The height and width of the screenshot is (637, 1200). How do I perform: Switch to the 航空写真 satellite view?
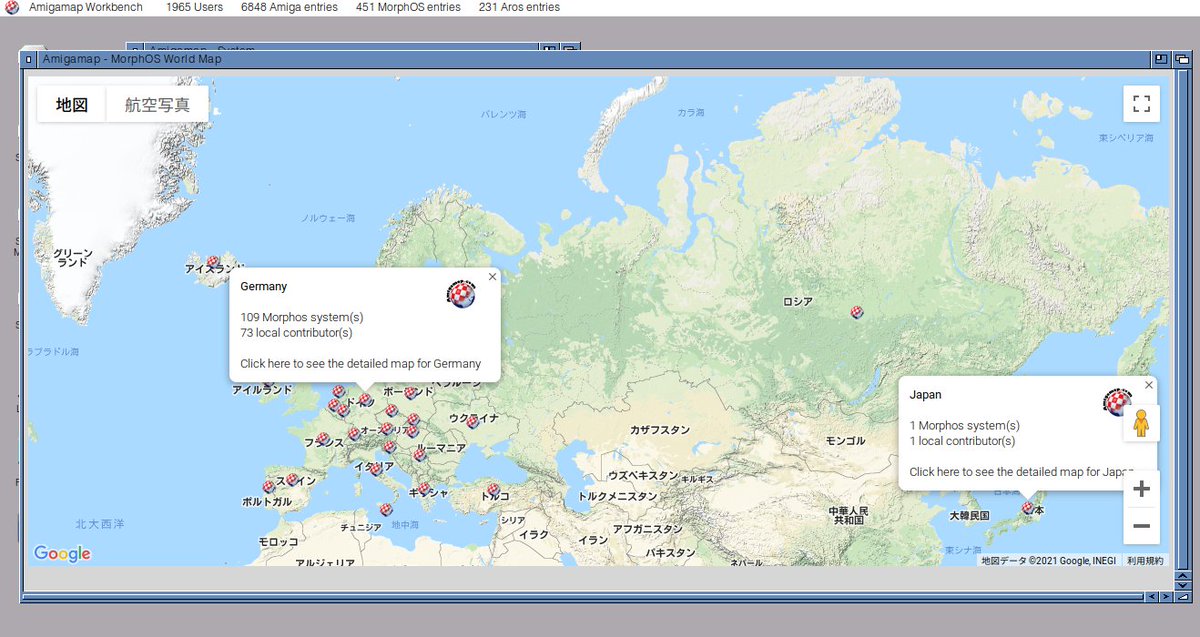[x=157, y=104]
